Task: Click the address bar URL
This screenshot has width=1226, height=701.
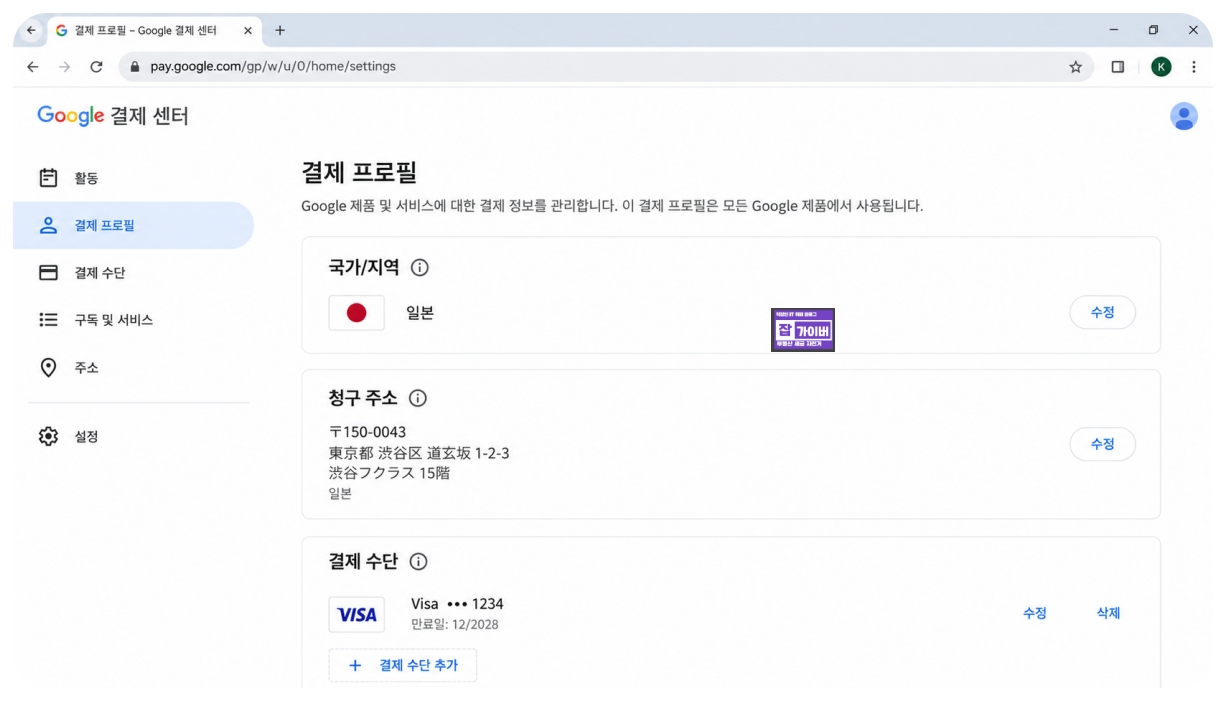Action: click(273, 67)
